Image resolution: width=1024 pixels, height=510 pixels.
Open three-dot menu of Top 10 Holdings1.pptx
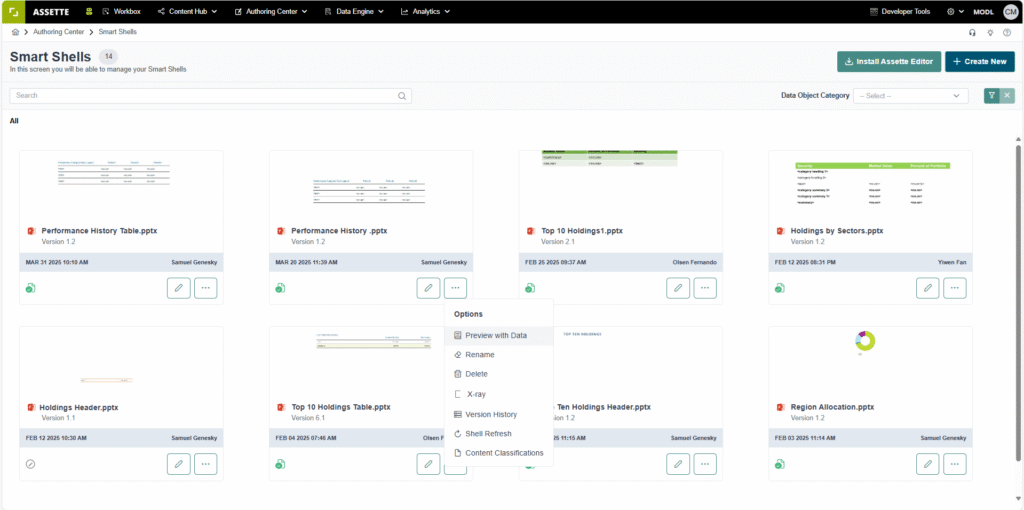point(705,288)
